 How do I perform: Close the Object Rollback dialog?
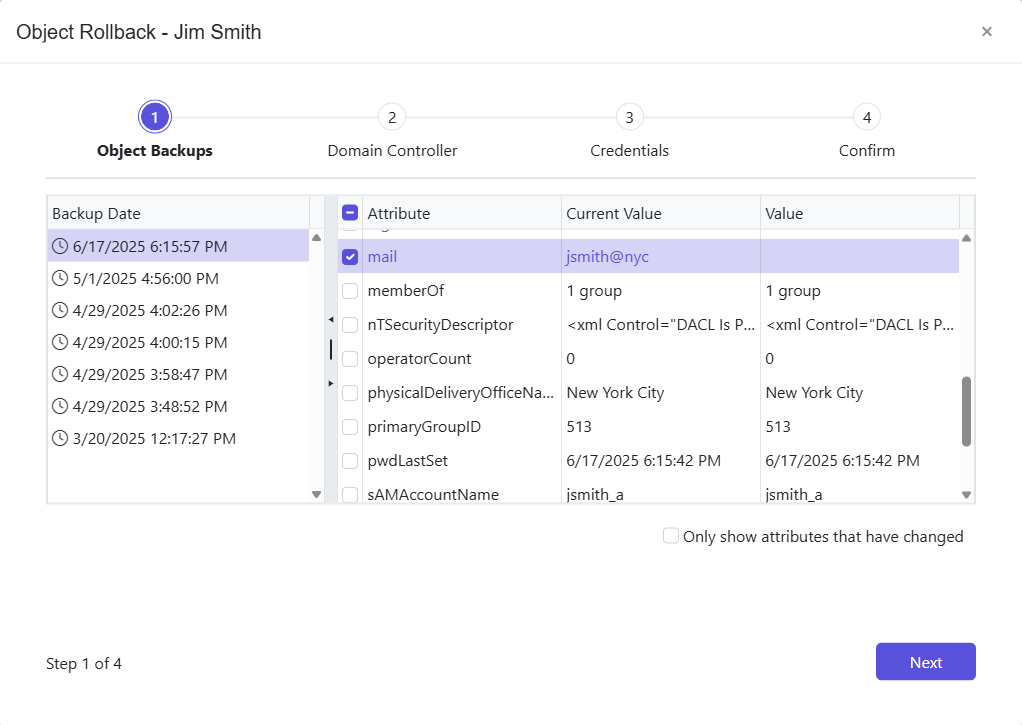(987, 31)
